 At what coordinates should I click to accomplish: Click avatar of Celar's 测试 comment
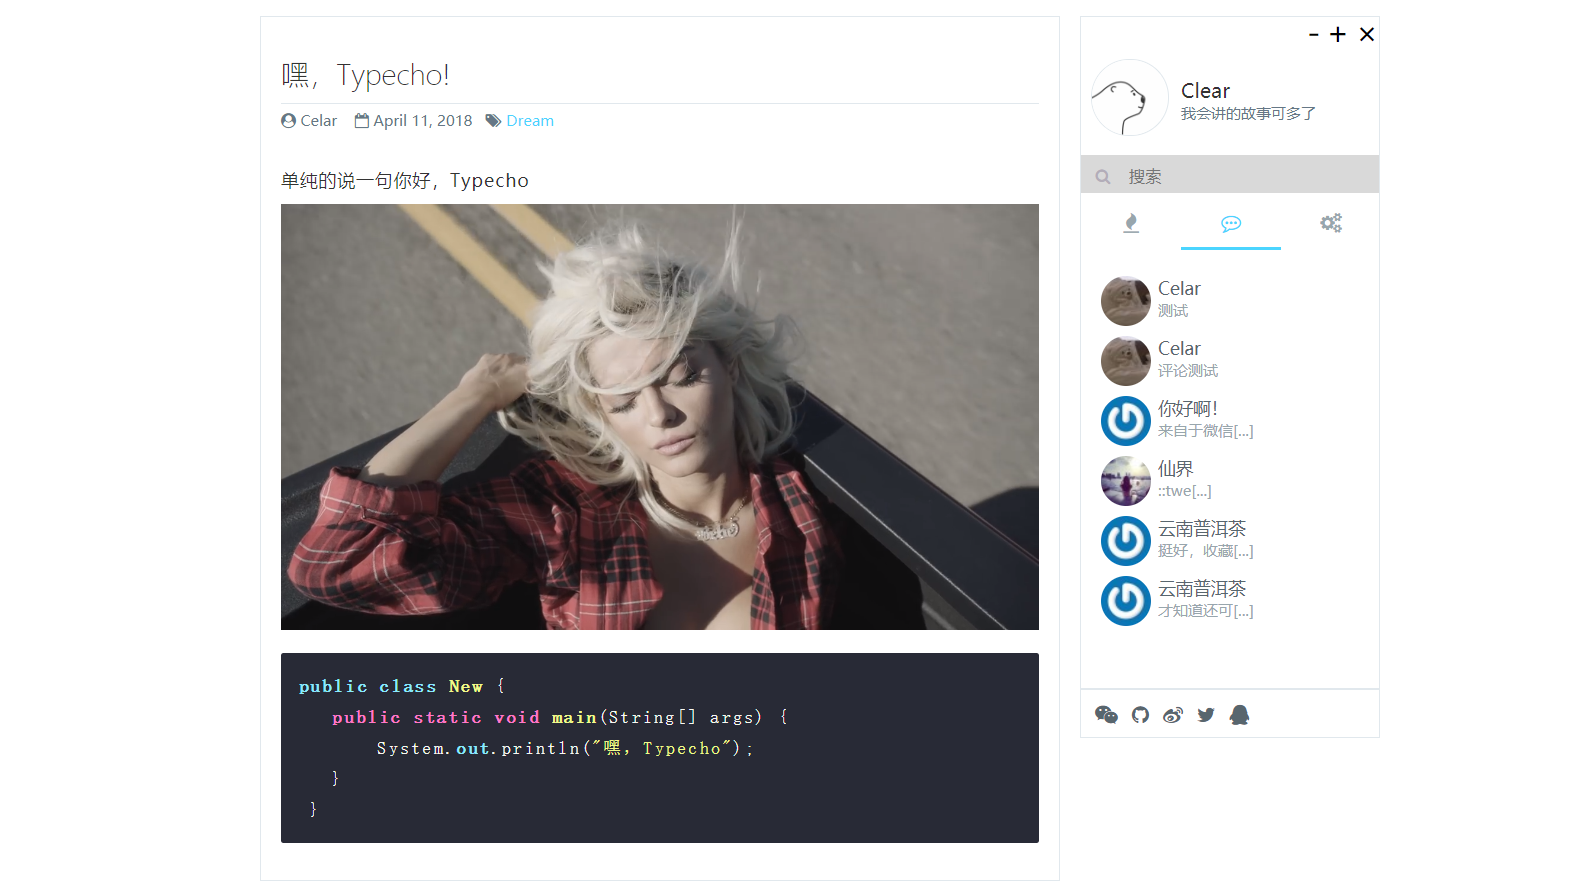pyautogui.click(x=1126, y=301)
